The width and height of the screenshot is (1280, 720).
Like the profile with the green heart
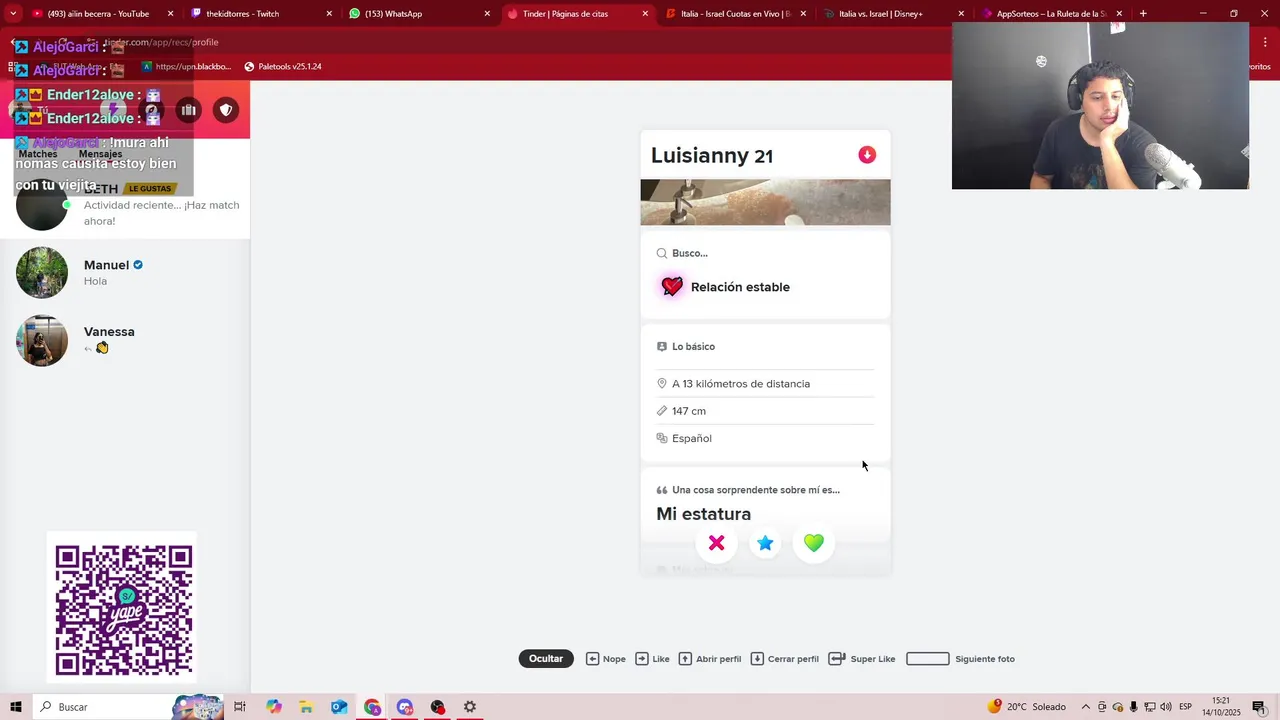(814, 543)
